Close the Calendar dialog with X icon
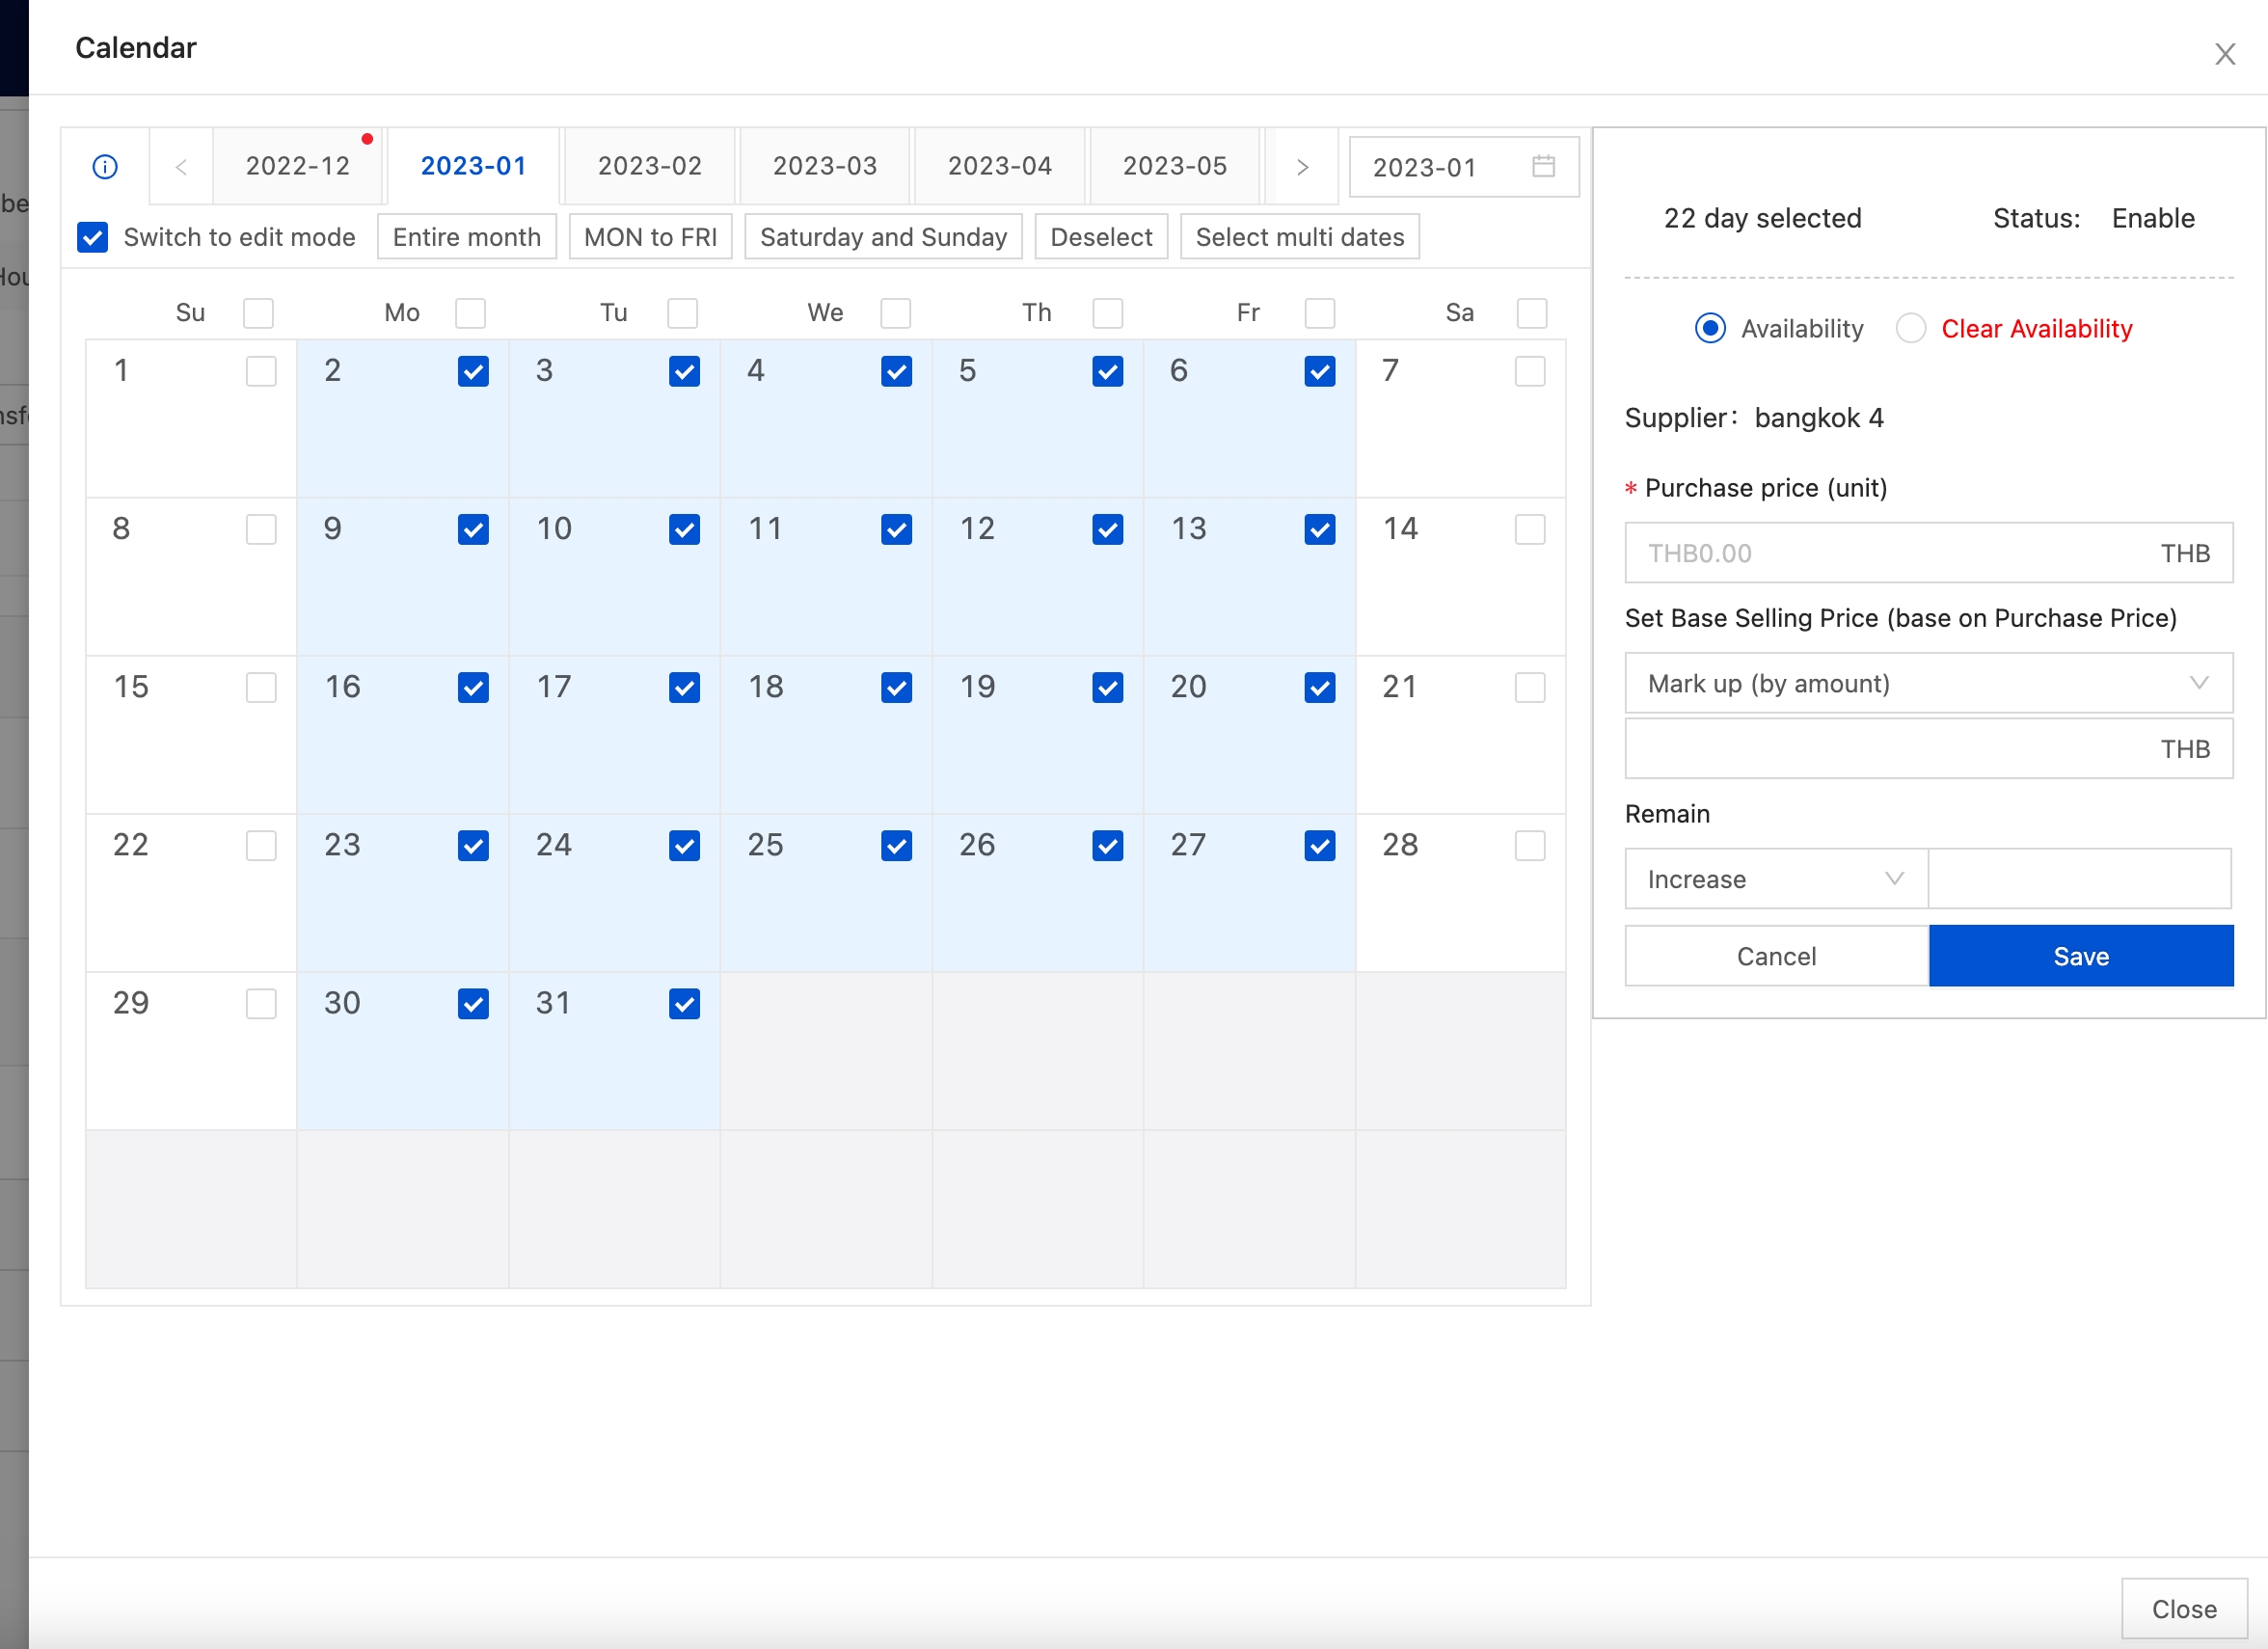This screenshot has width=2268, height=1649. [2224, 54]
